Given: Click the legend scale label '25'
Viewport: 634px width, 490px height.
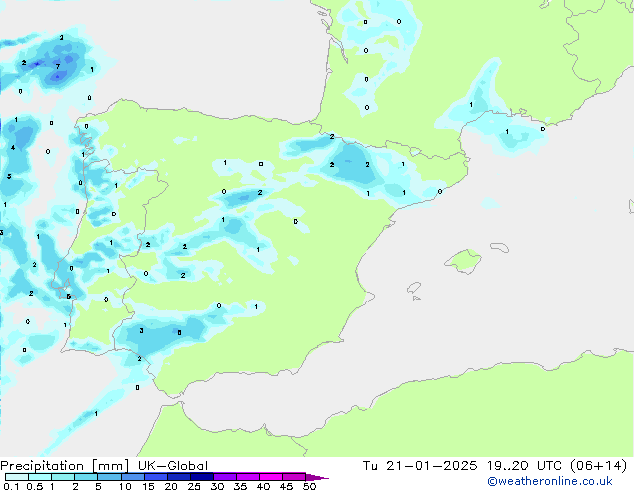Looking at the screenshot, I should 194,486.
